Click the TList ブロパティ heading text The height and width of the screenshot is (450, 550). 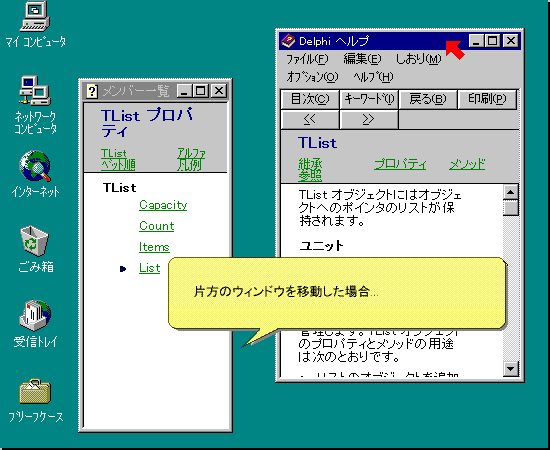tap(147, 123)
